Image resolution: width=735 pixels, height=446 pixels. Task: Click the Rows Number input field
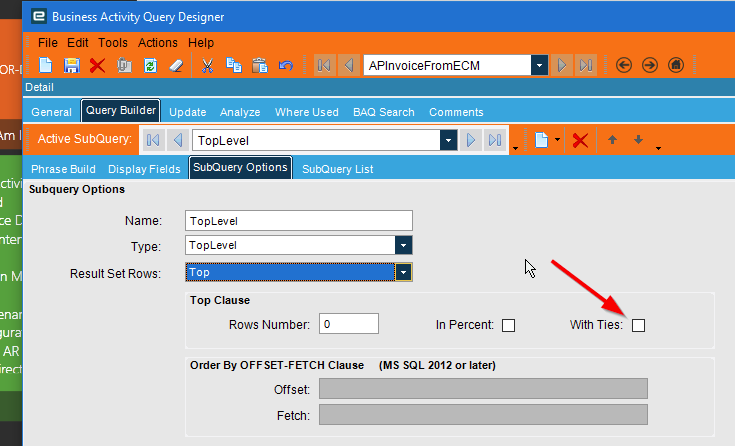tap(349, 324)
